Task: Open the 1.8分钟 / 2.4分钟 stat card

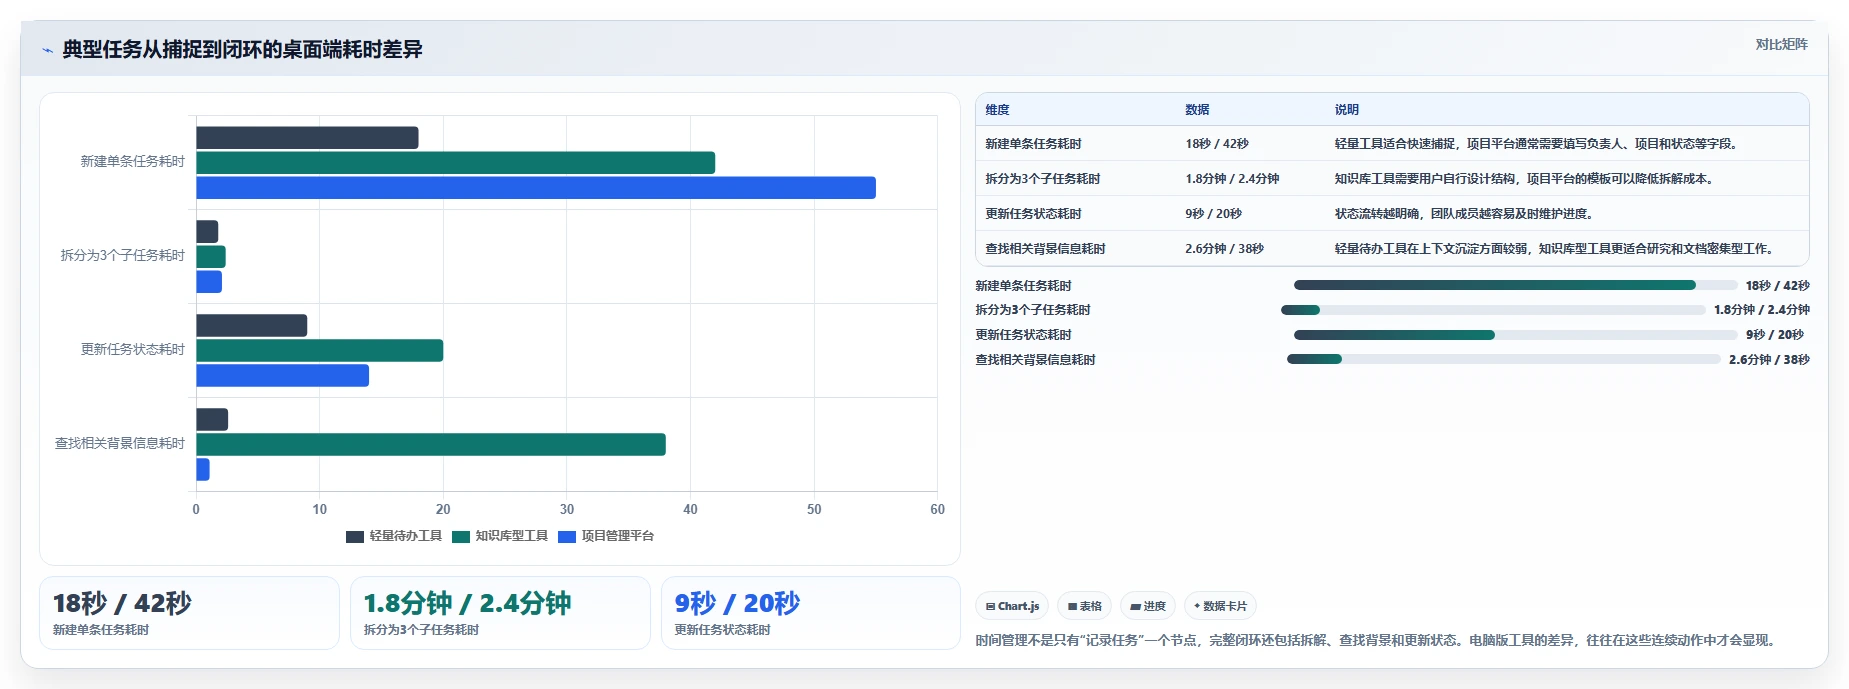Action: 500,613
